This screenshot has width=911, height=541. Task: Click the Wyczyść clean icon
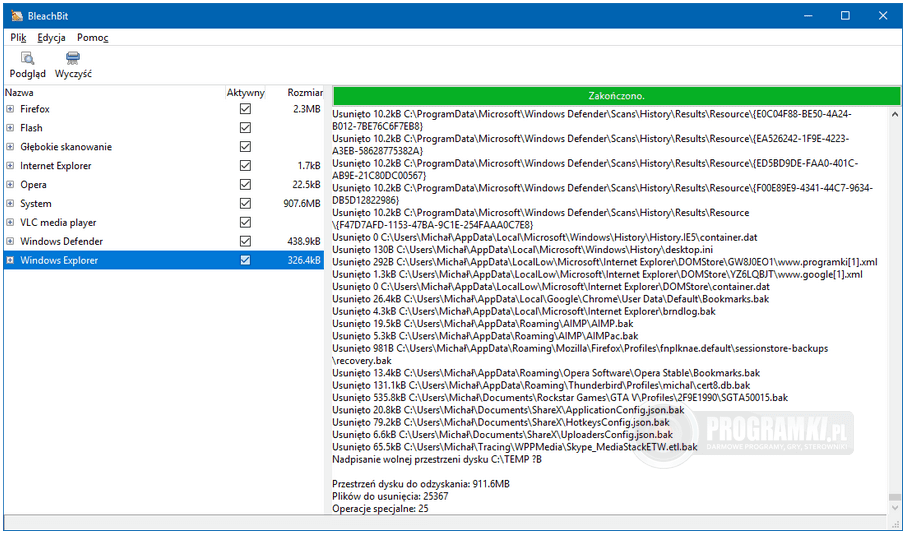[x=73, y=58]
